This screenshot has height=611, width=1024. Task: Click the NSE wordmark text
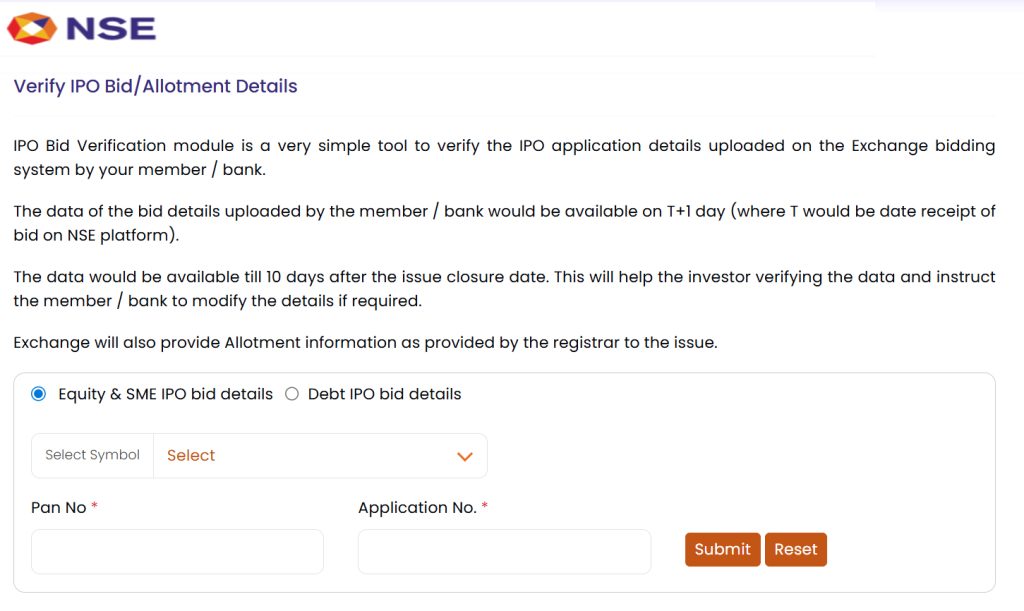tap(110, 28)
